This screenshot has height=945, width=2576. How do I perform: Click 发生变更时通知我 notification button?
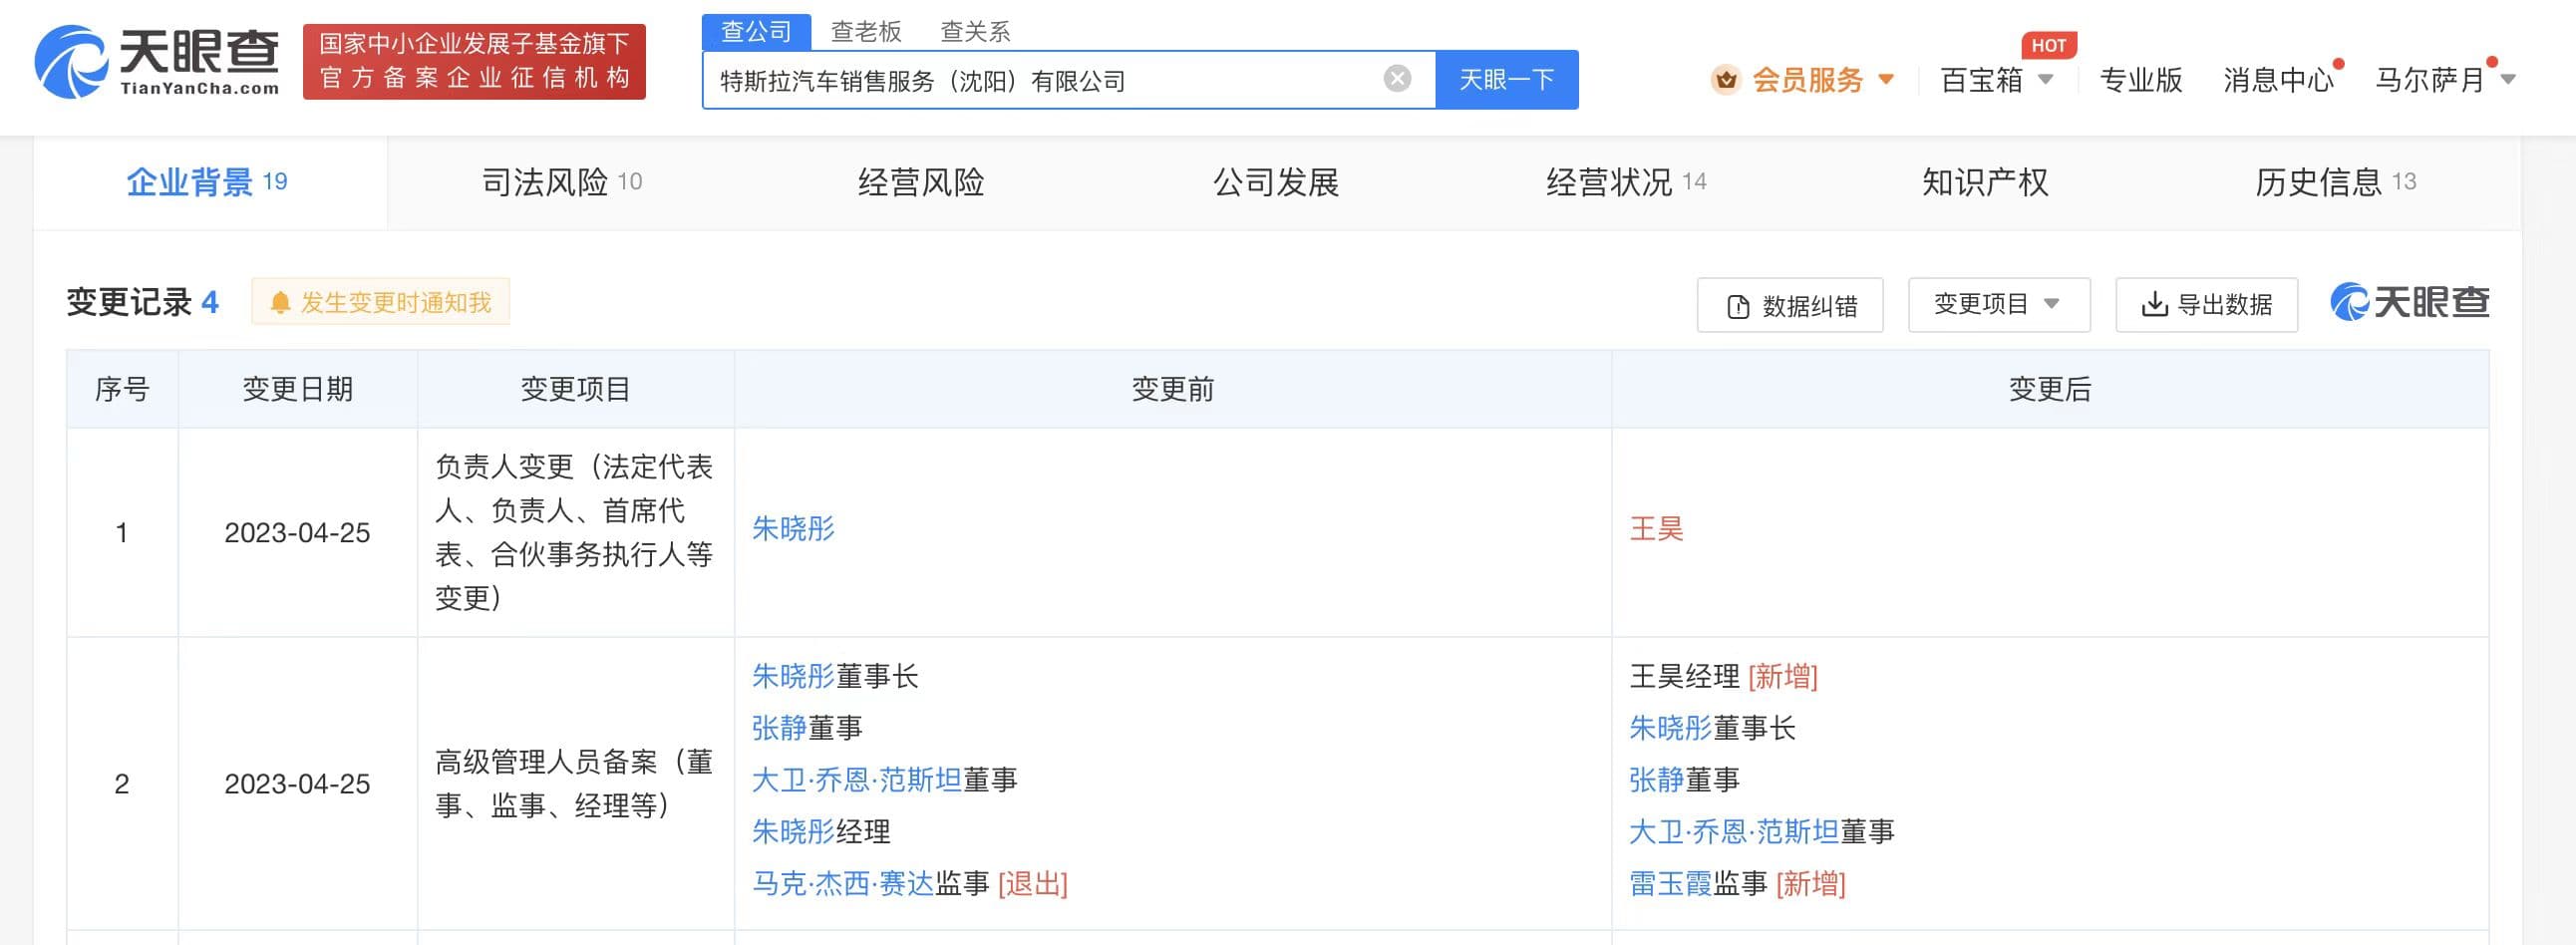click(380, 302)
